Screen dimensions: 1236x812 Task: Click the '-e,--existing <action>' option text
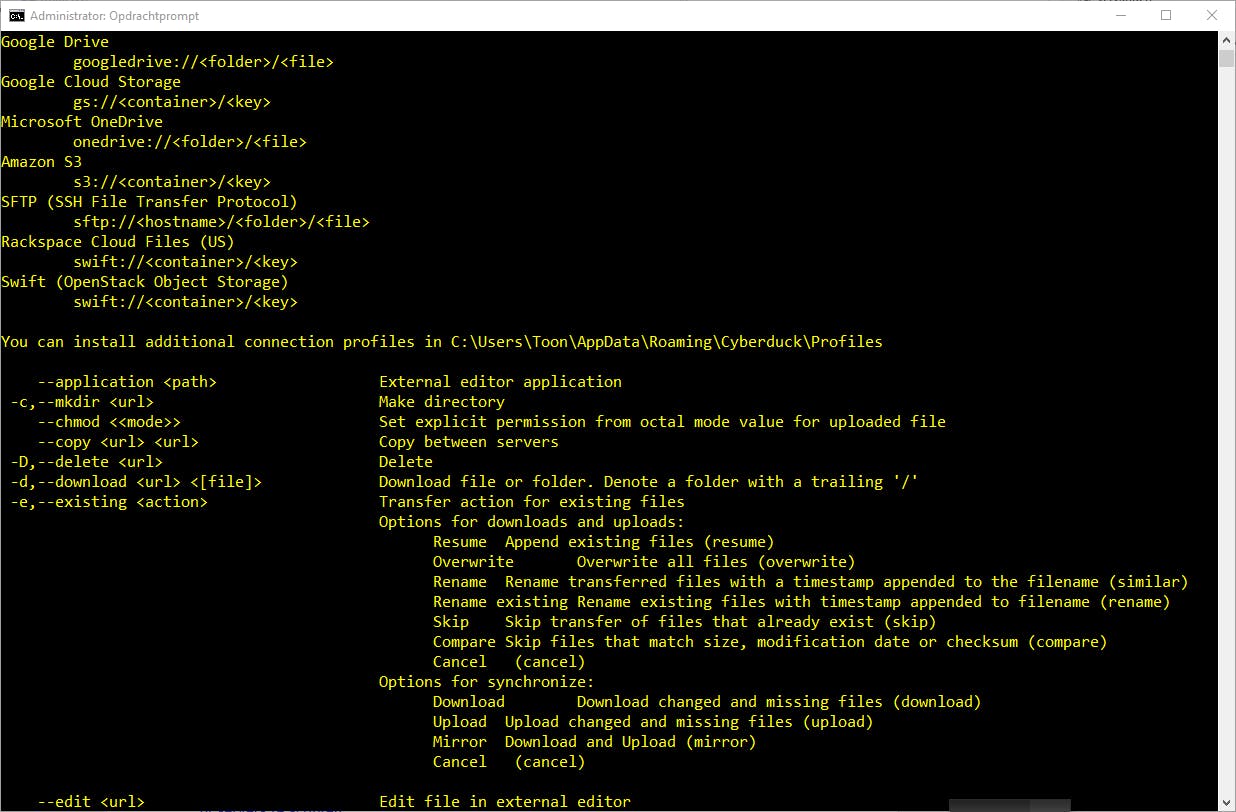[x=110, y=502]
